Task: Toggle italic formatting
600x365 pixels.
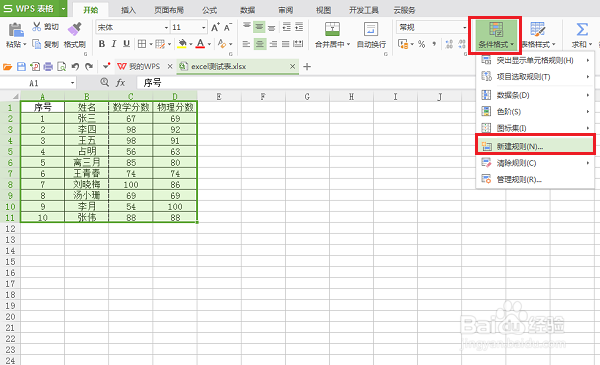Action: point(114,44)
